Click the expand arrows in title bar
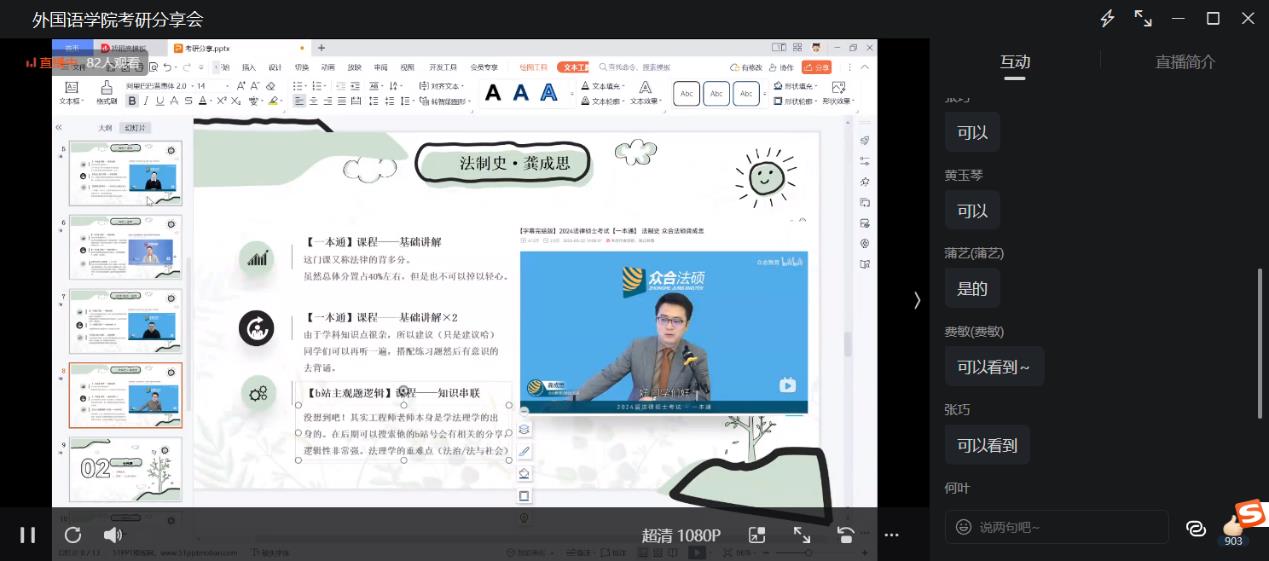Screen dimensions: 1269x561 pos(1143,18)
